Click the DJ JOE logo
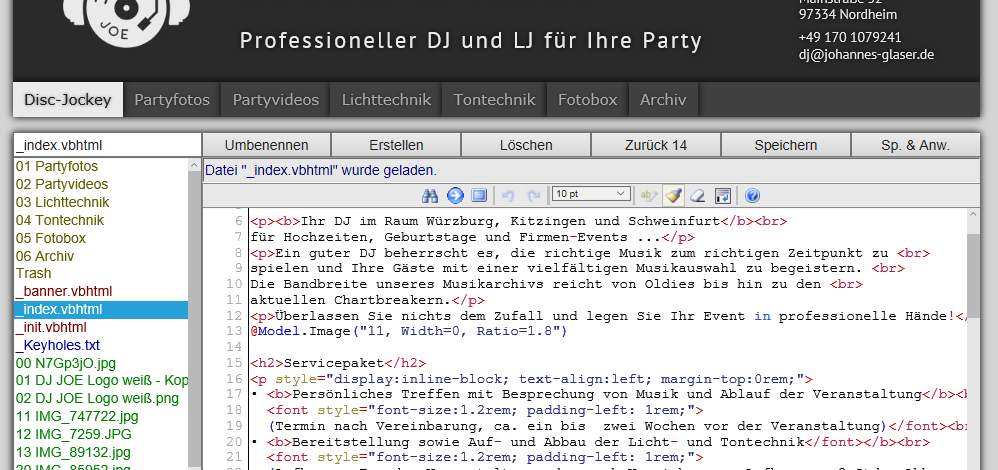998x470 pixels. point(127,22)
